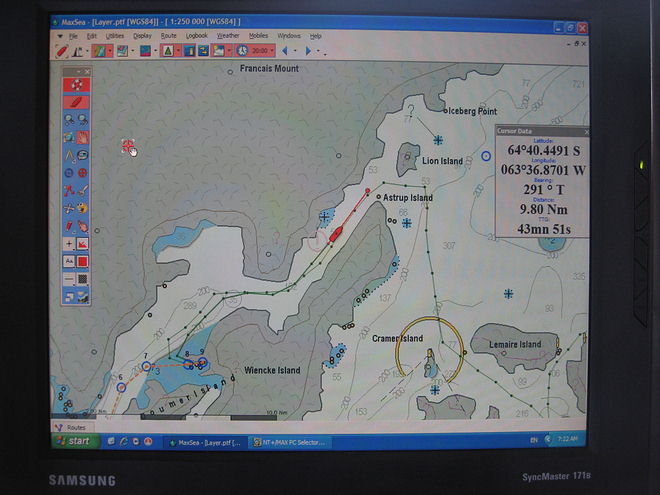Select the eraser hand tool in palette
The image size is (660, 495).
coord(83,226)
